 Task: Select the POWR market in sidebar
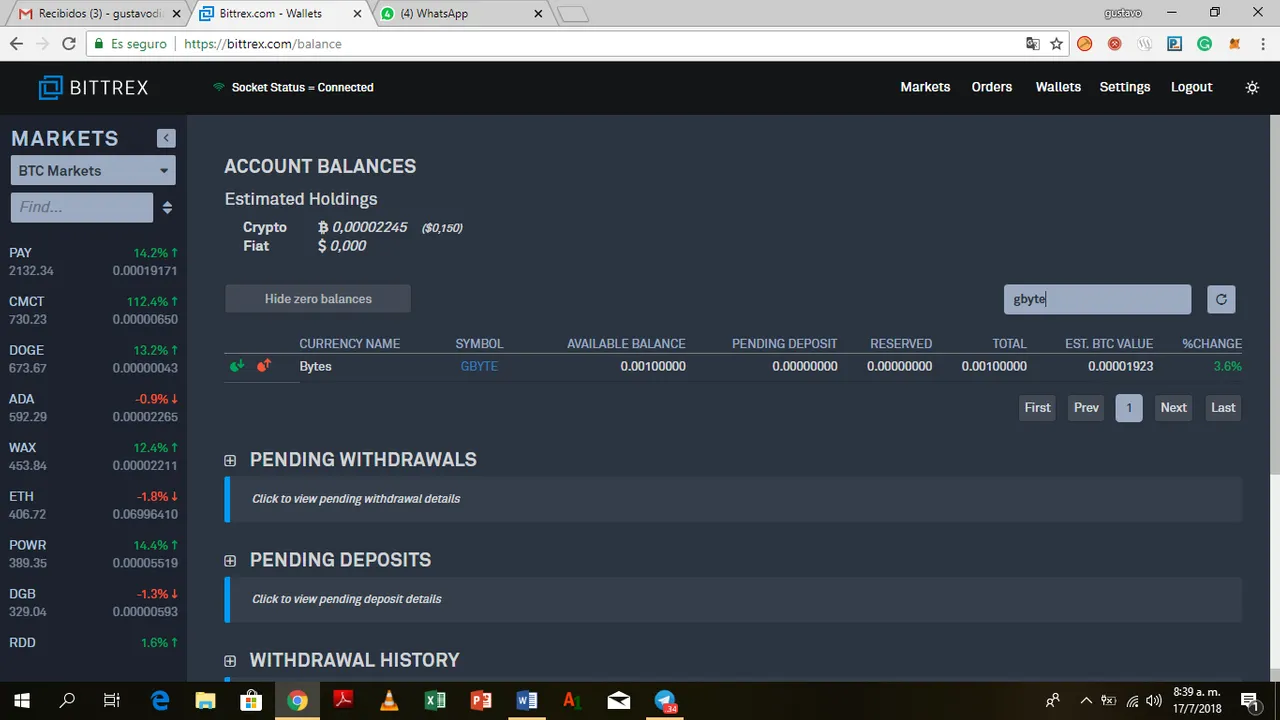(x=93, y=554)
